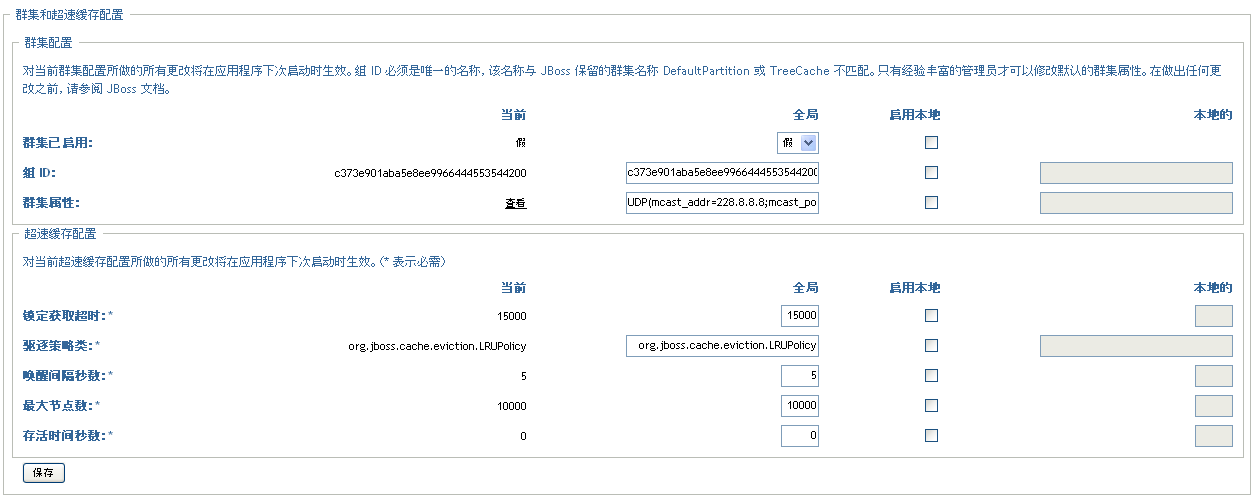This screenshot has width=1255, height=498.
Task: Click the local 存活时间秒数 field
Action: pyautogui.click(x=1214, y=436)
